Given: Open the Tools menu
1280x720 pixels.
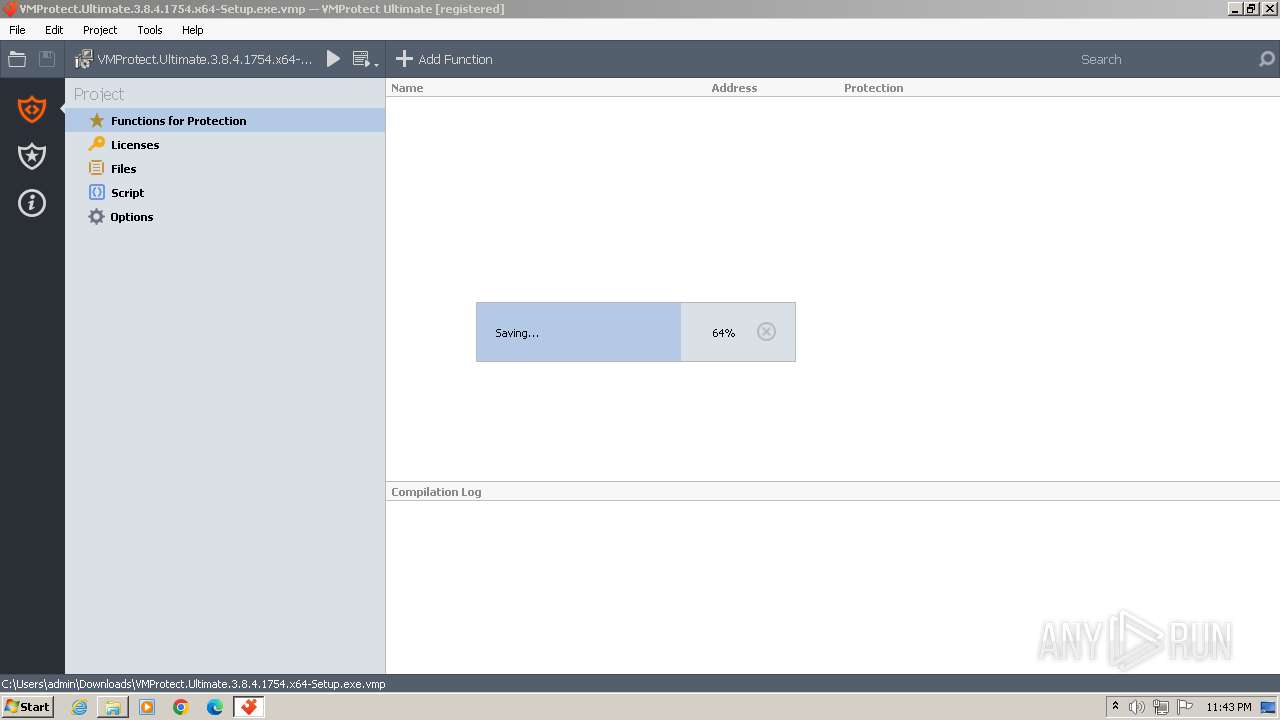Looking at the screenshot, I should click(150, 30).
